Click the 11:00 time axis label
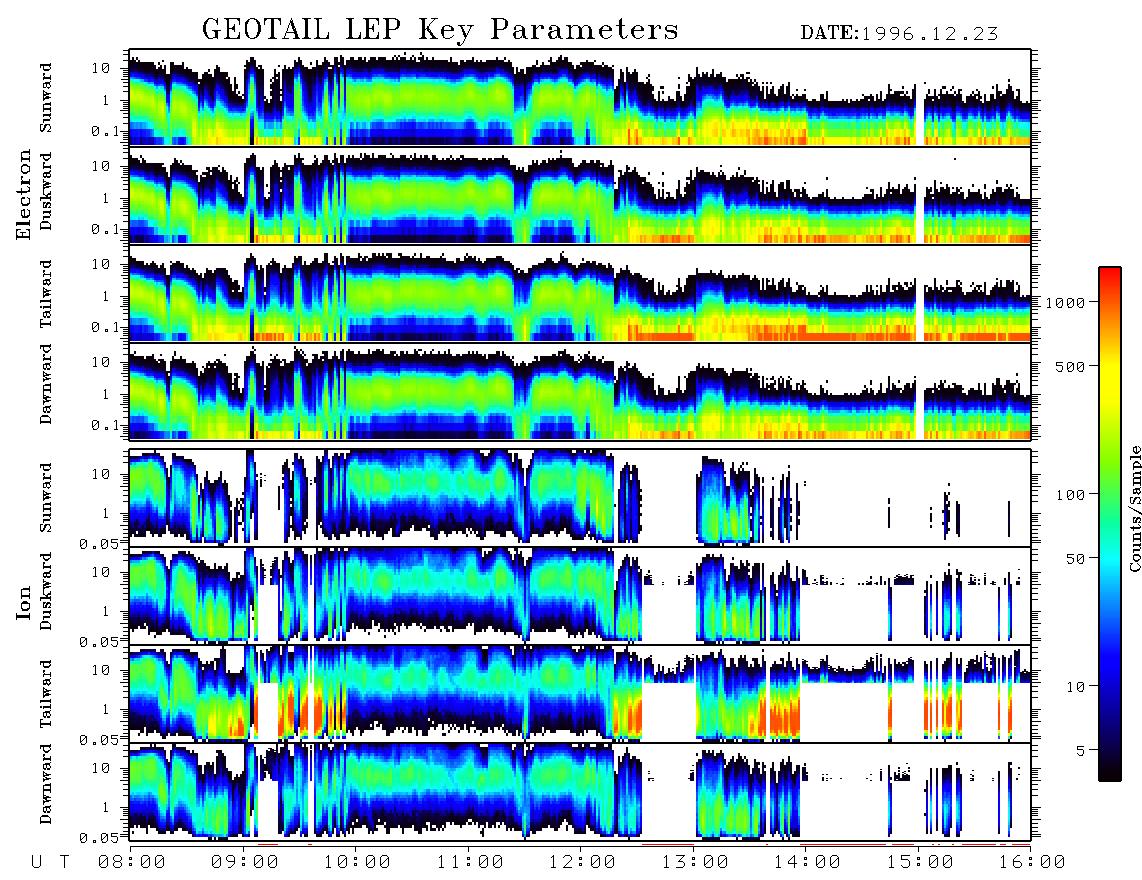The height and width of the screenshot is (880, 1142). click(470, 863)
